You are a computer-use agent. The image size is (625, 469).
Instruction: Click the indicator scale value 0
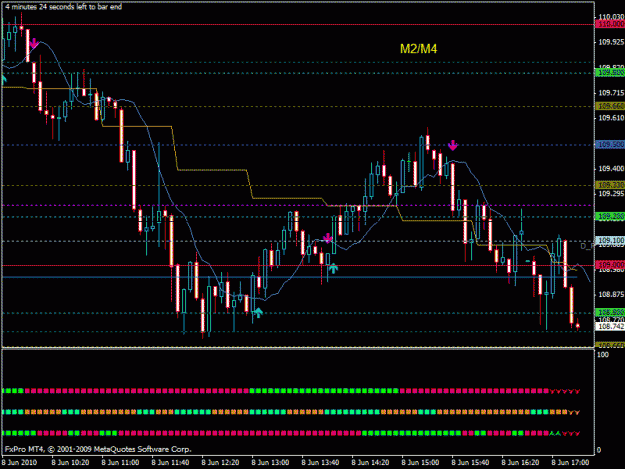pos(599,450)
